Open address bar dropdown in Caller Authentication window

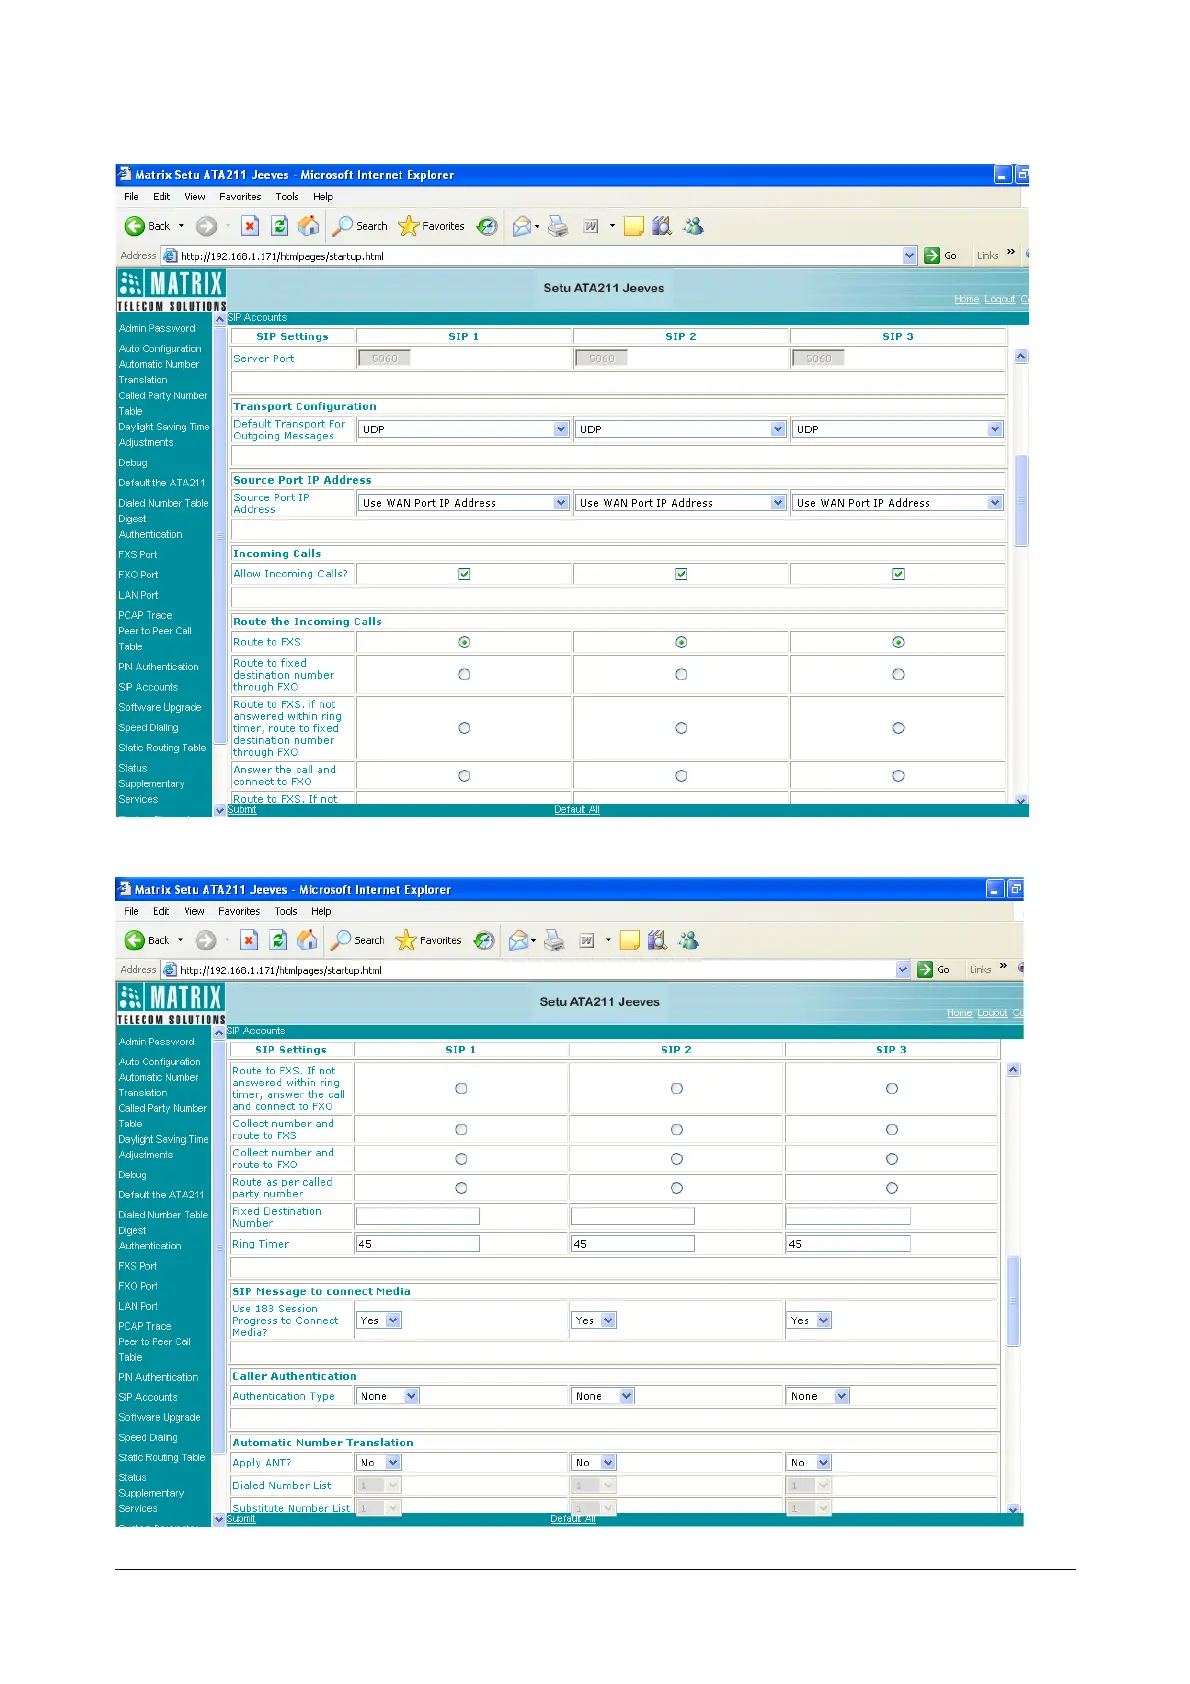click(x=903, y=970)
